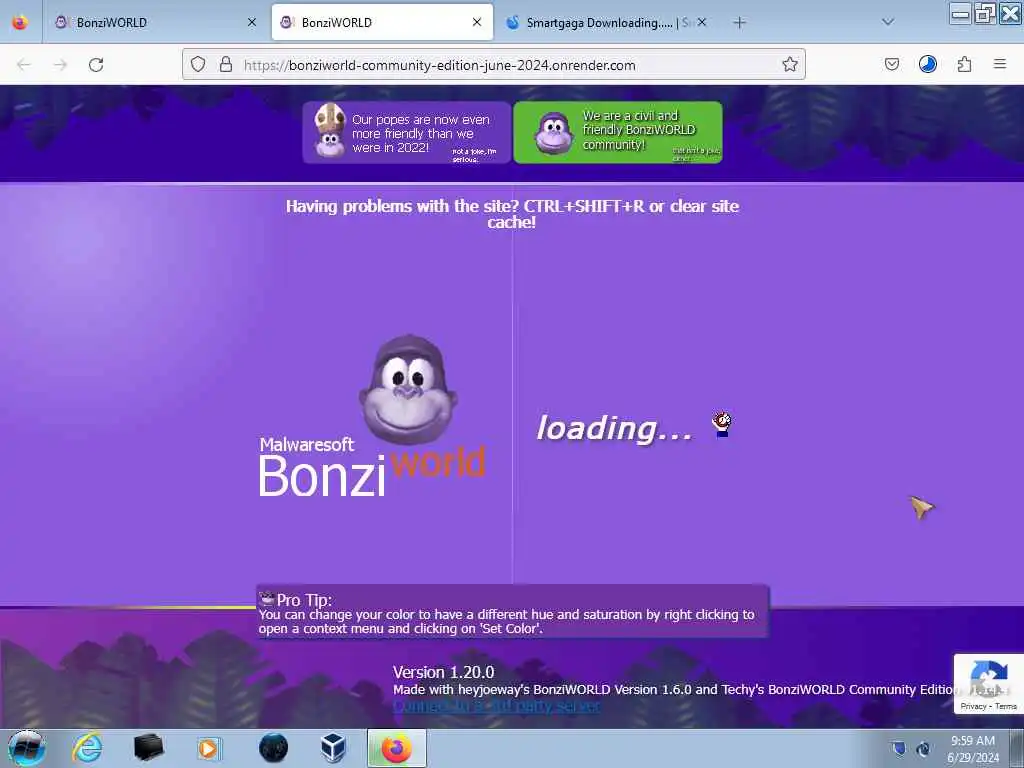Click the taskbar clock showing 9:59 AM

coord(973,748)
